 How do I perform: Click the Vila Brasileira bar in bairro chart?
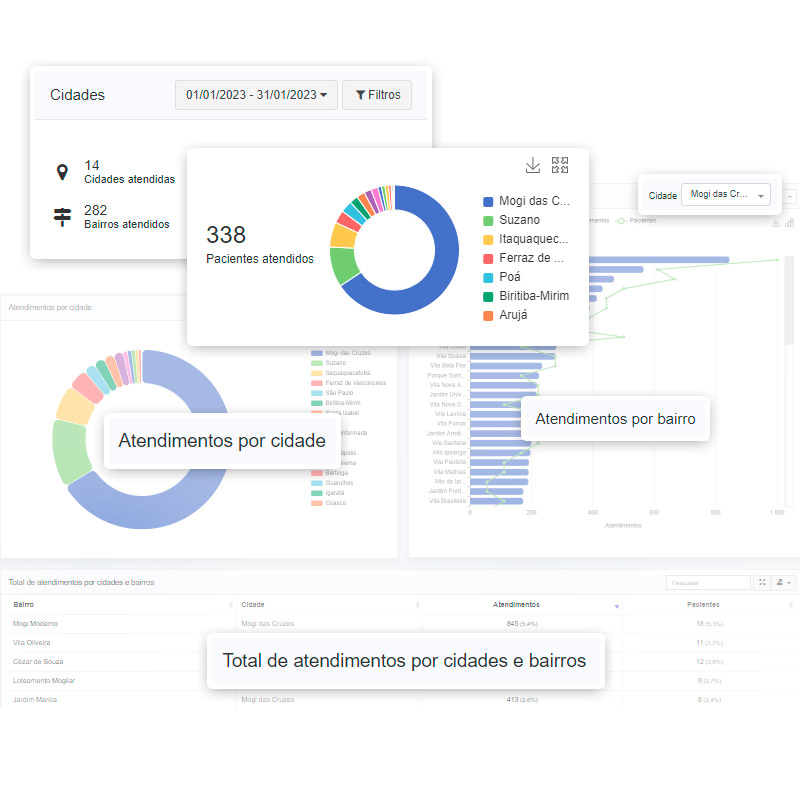coord(496,501)
